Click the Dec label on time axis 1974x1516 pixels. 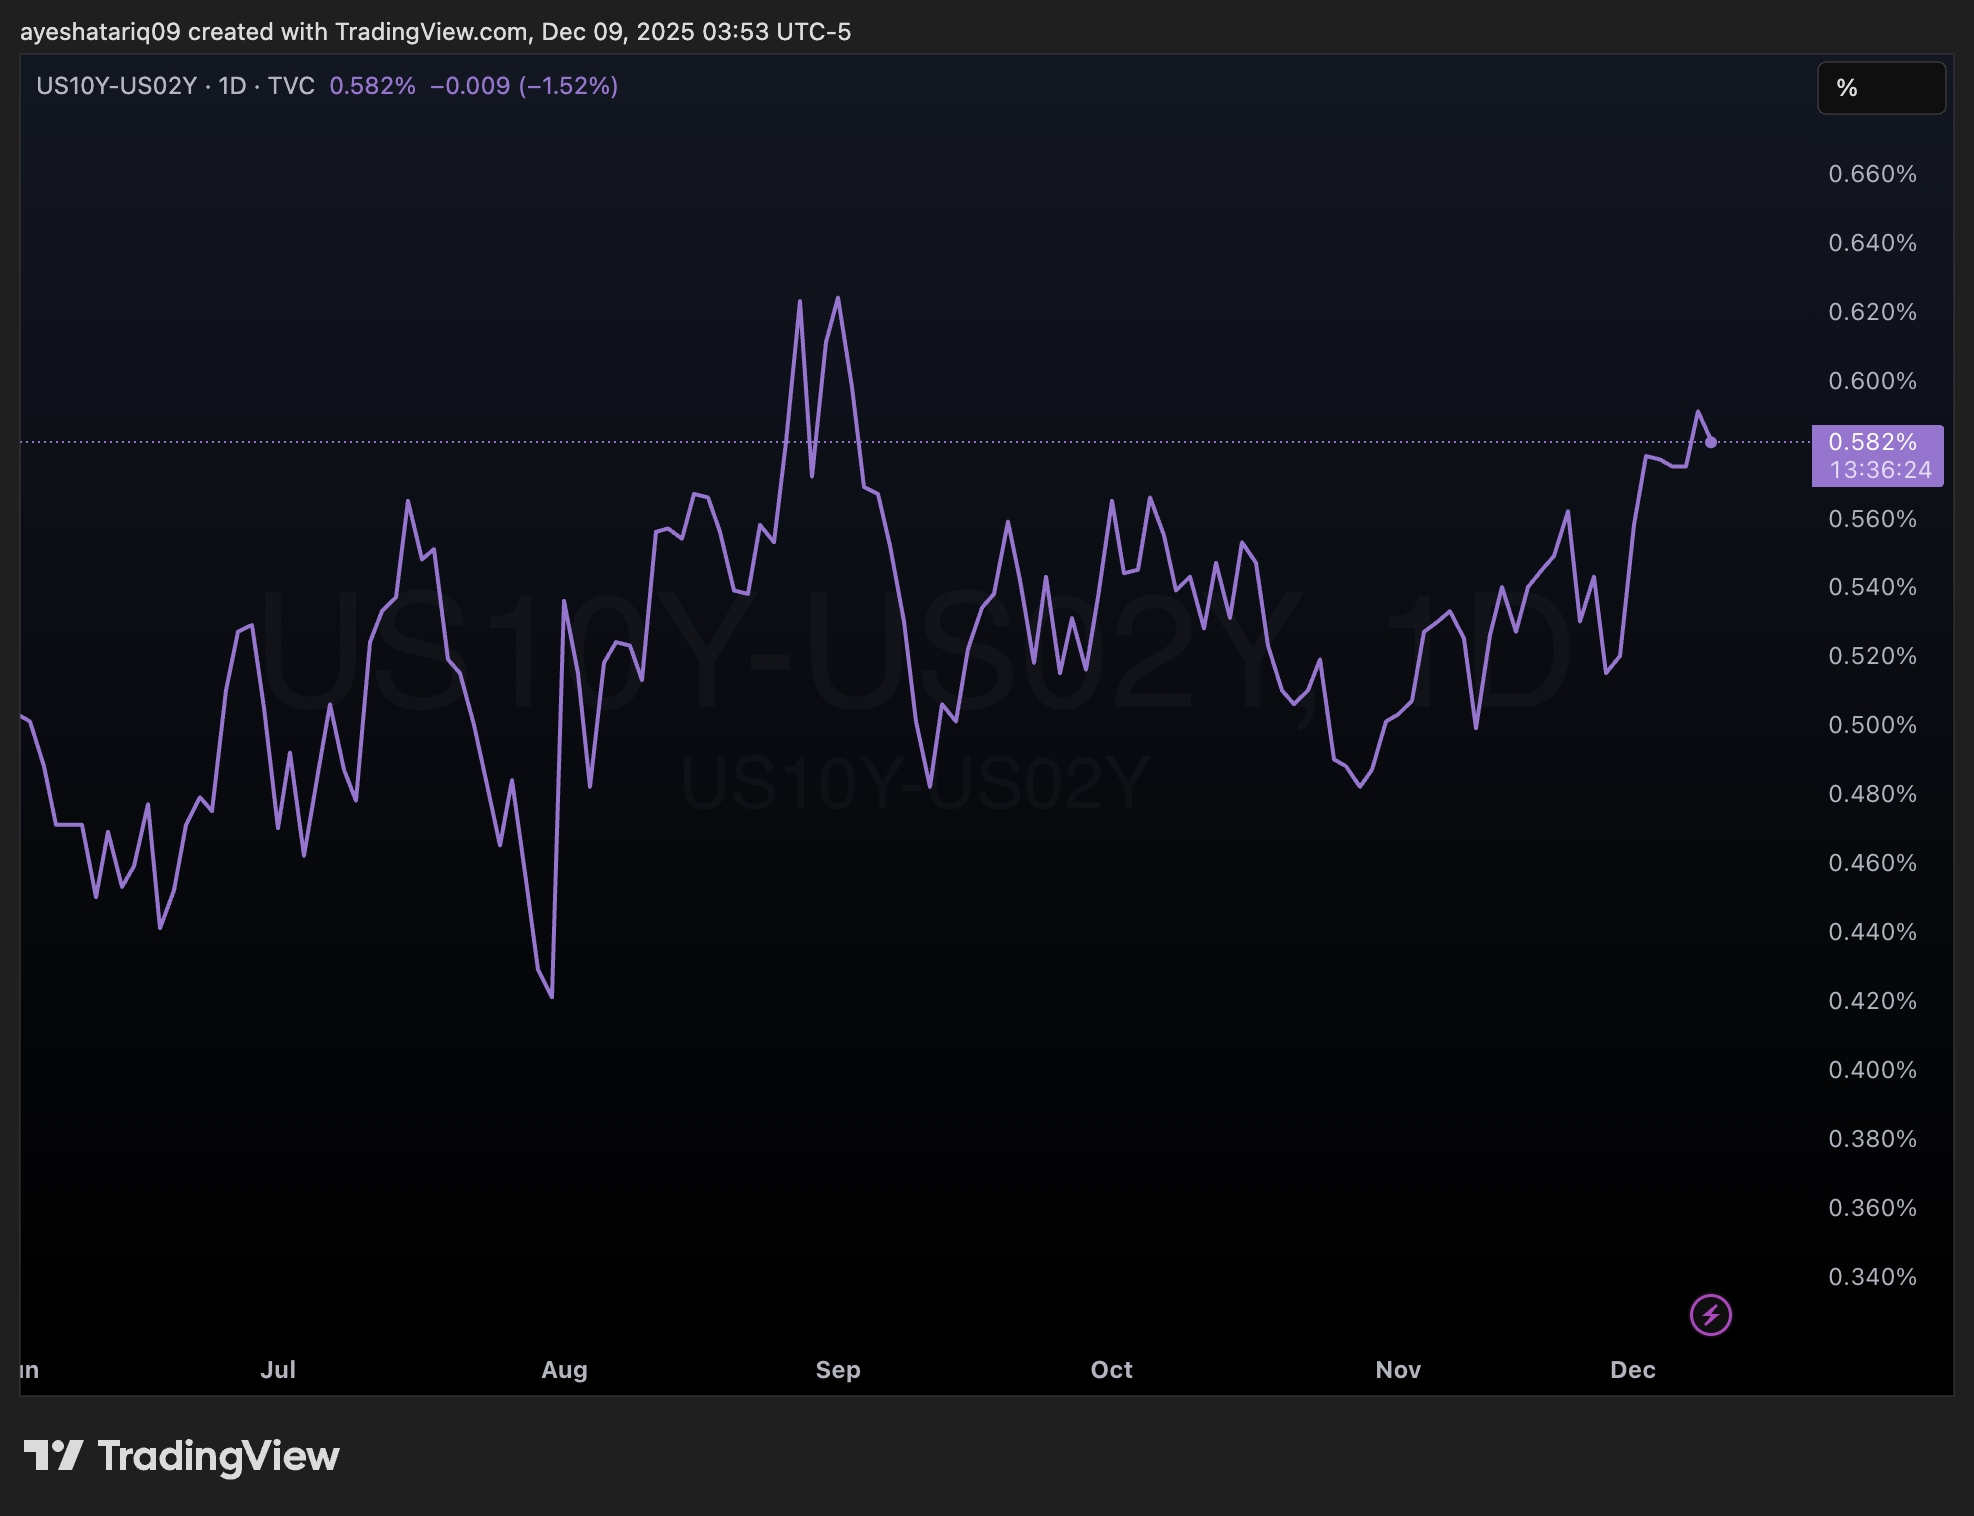tap(1633, 1370)
